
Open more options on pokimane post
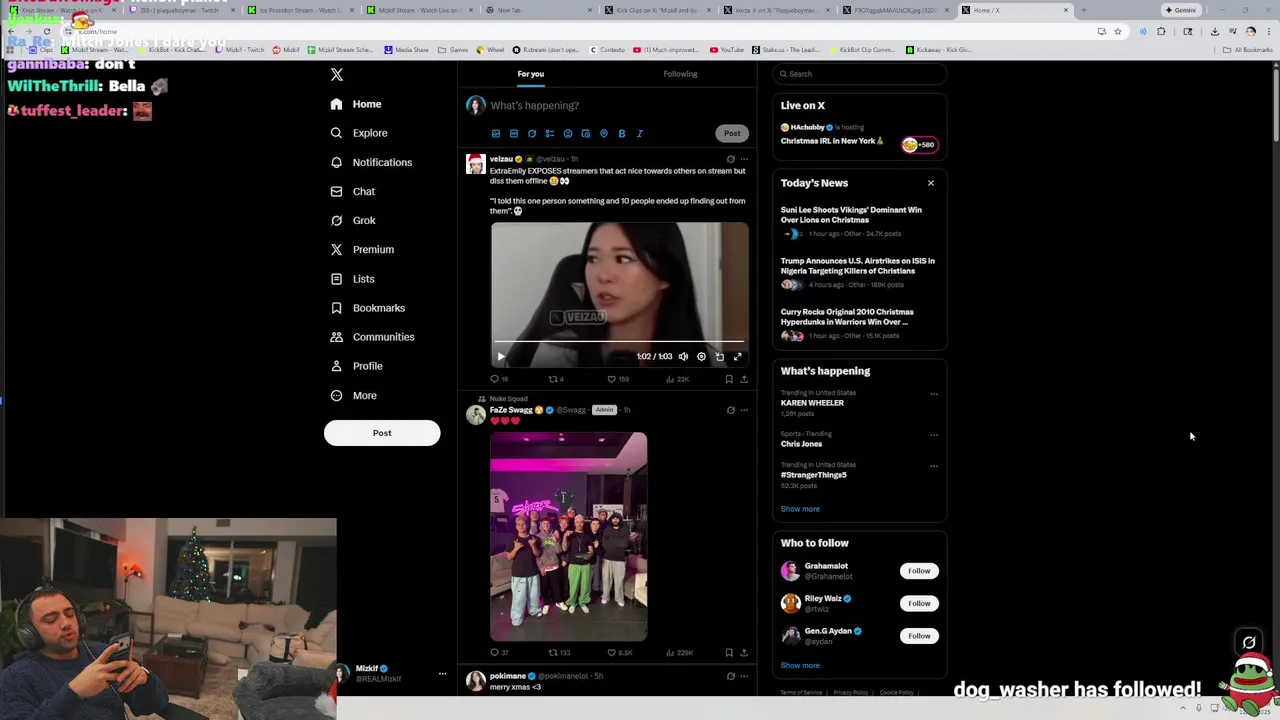(x=744, y=676)
